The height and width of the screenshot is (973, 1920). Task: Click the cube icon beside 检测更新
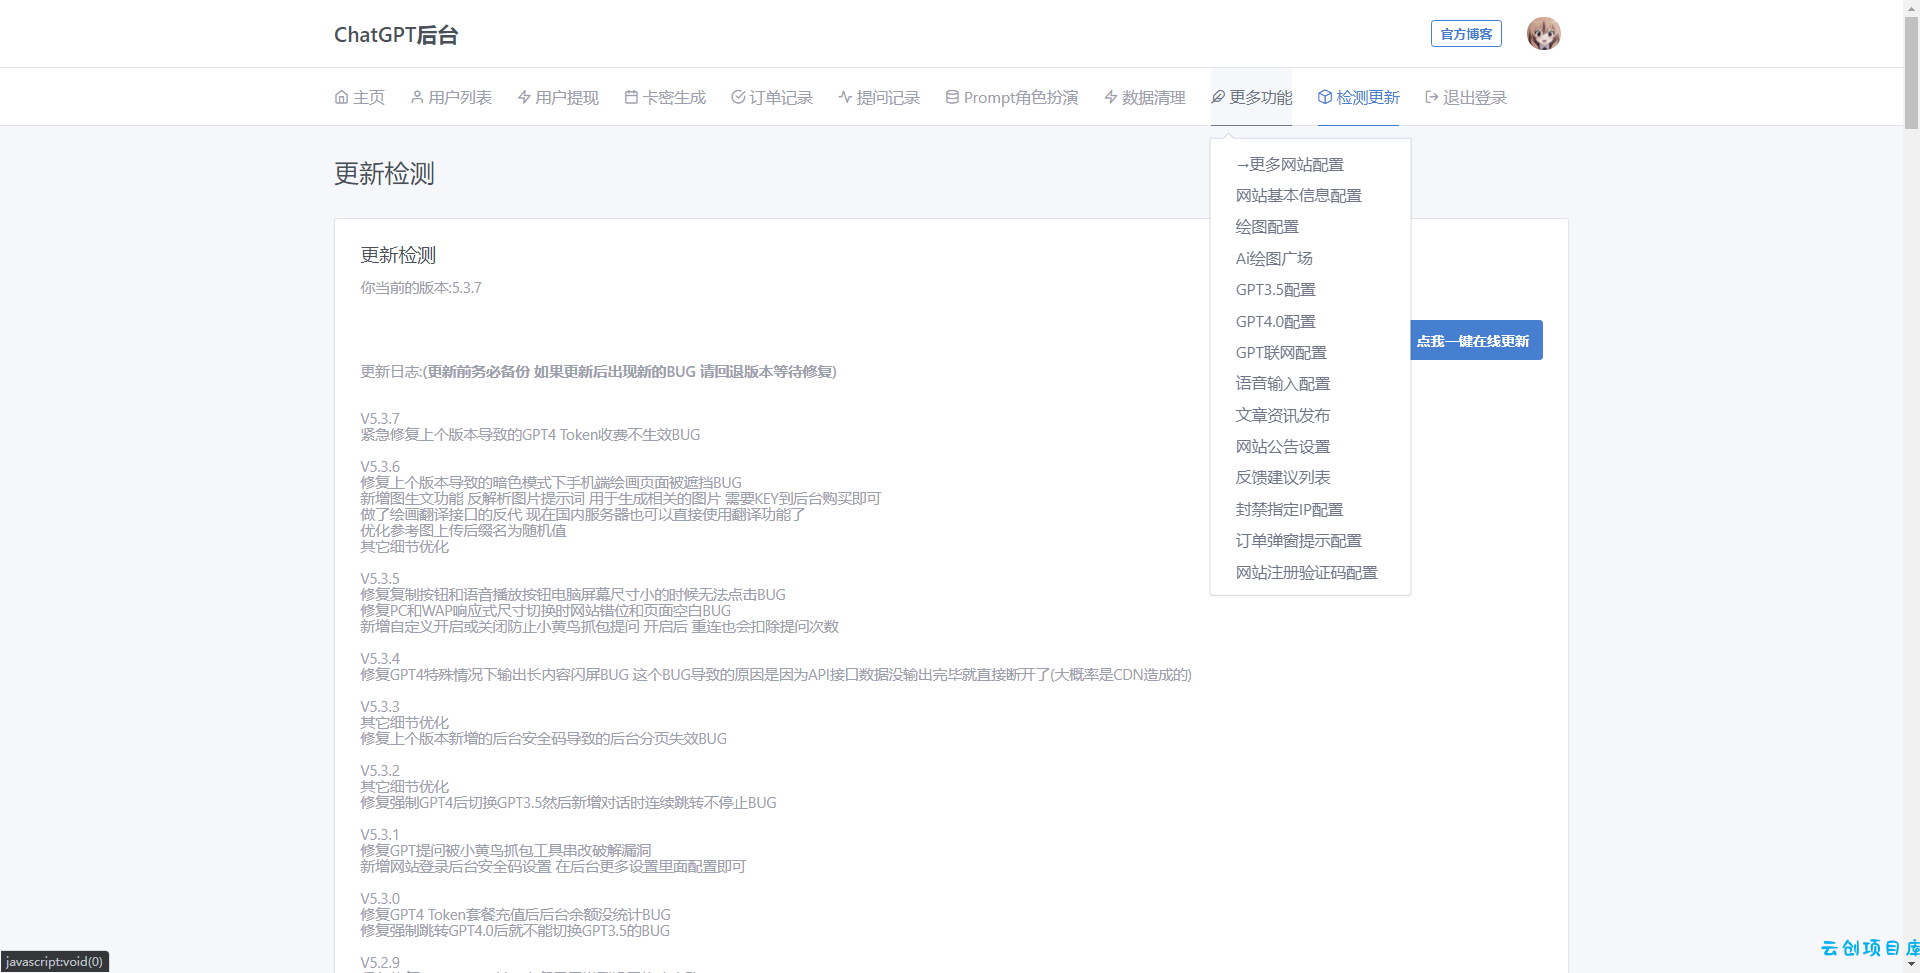coord(1325,97)
